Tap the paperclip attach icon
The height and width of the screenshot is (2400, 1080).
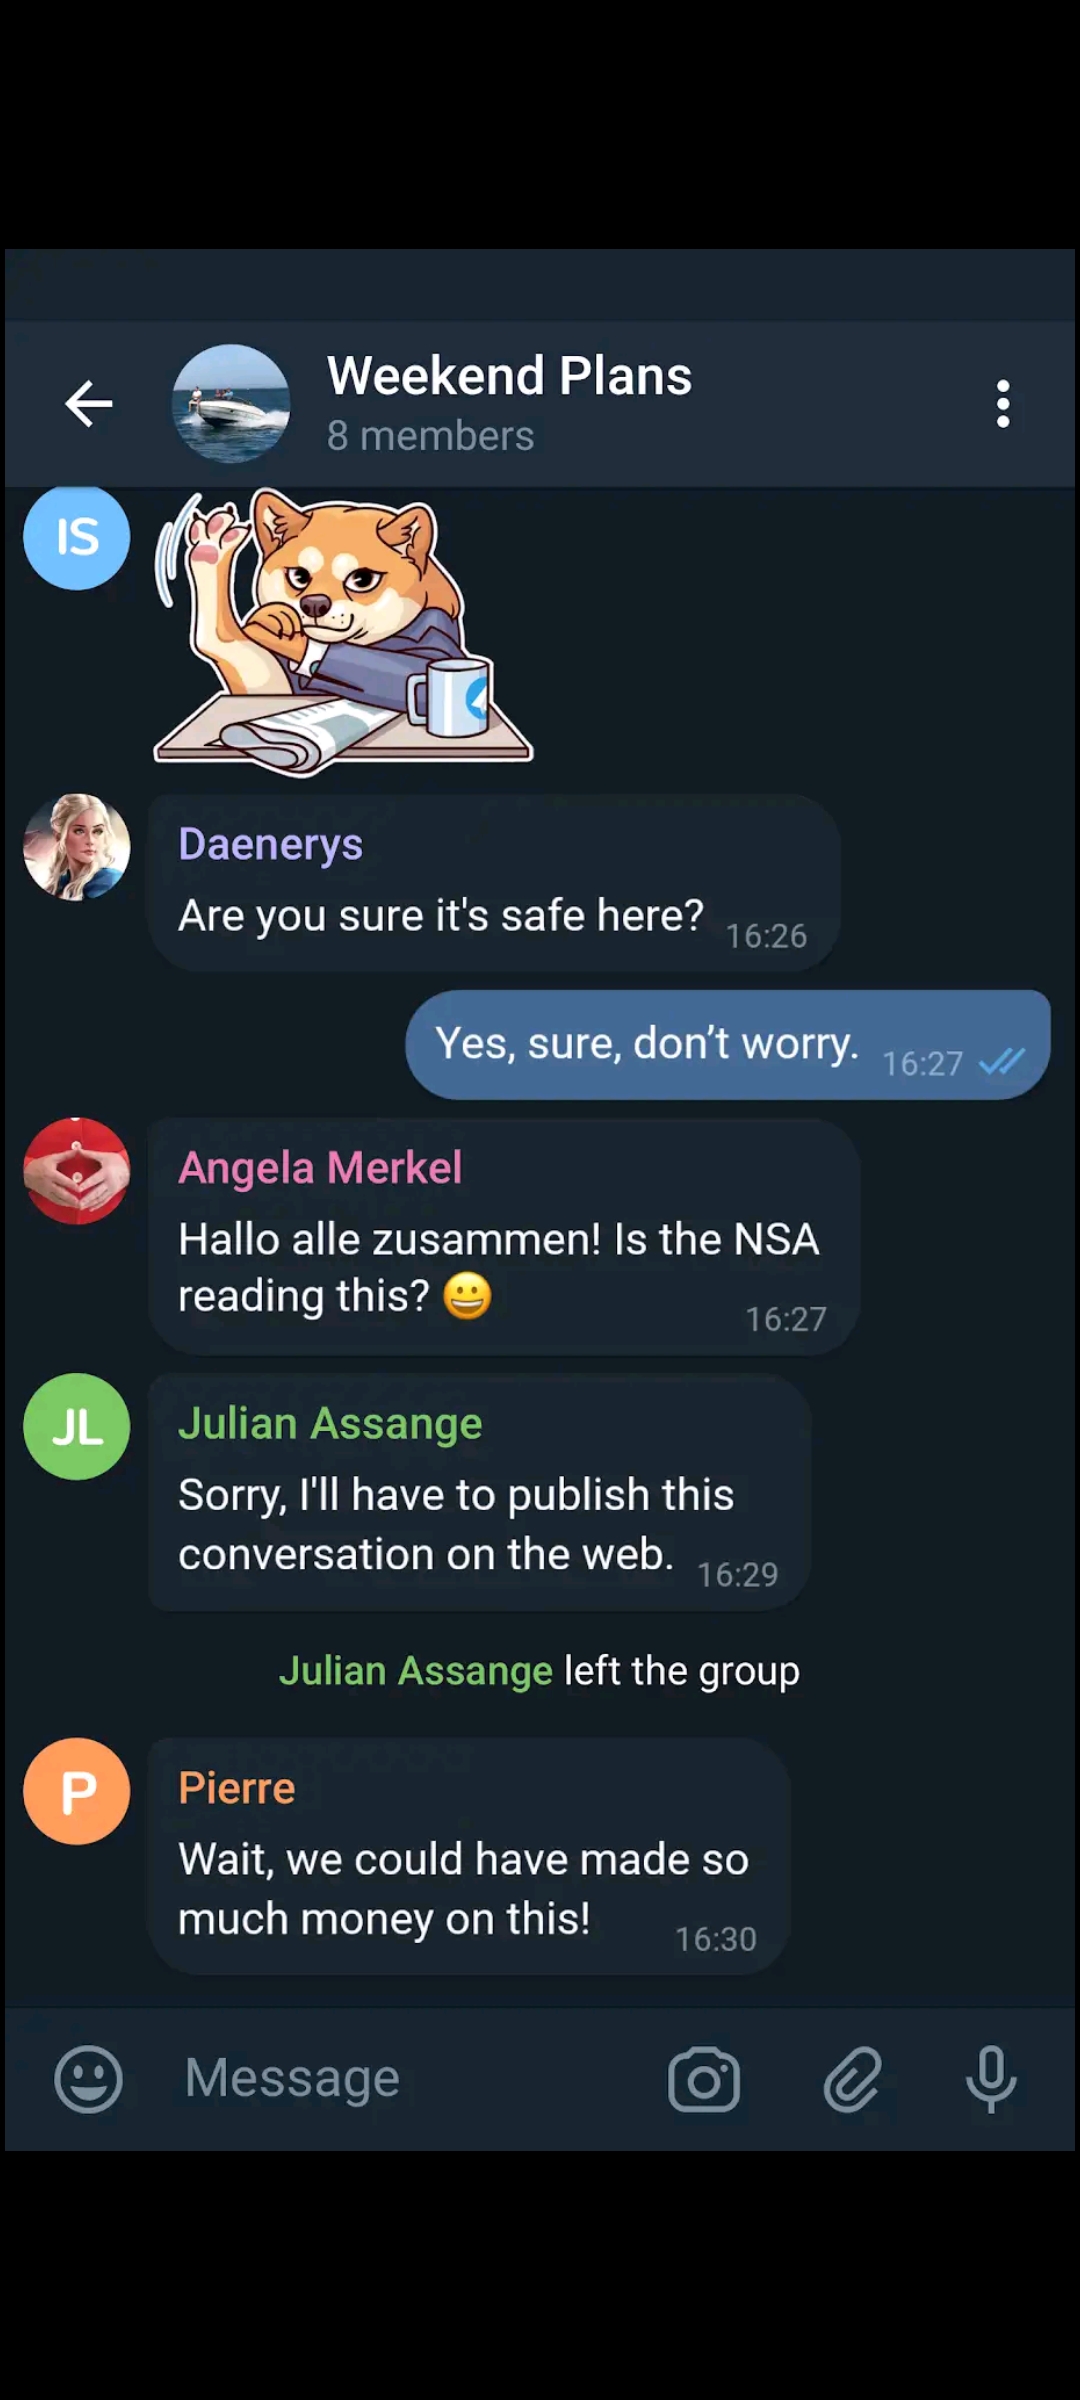click(852, 2080)
